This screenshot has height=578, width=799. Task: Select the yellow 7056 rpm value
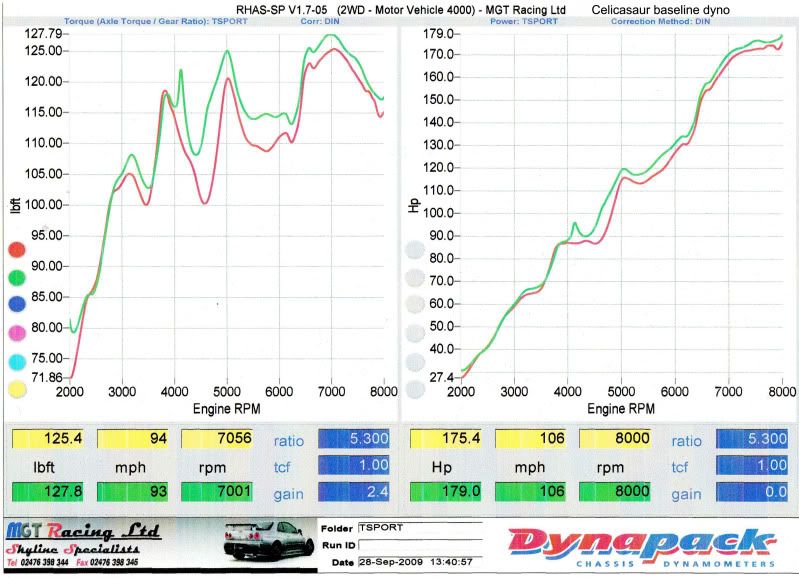click(x=217, y=438)
